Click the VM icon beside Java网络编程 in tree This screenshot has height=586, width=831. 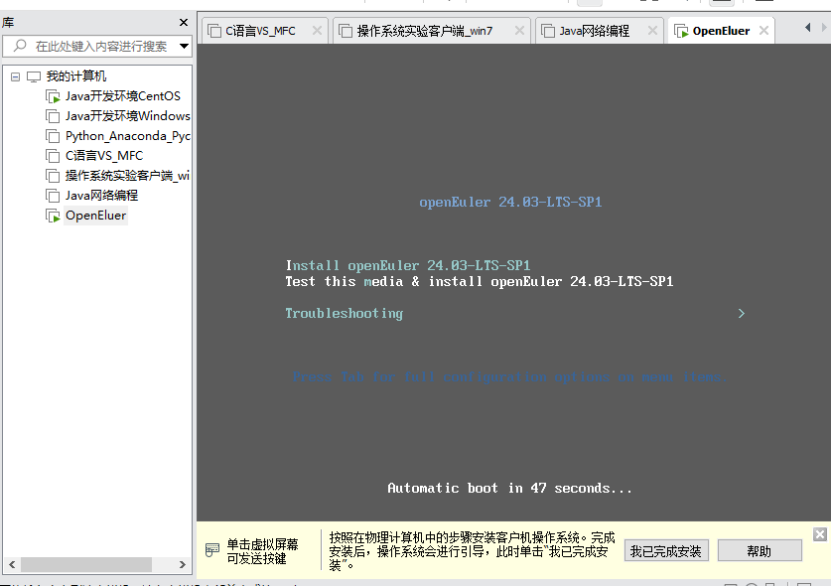pyautogui.click(x=52, y=196)
